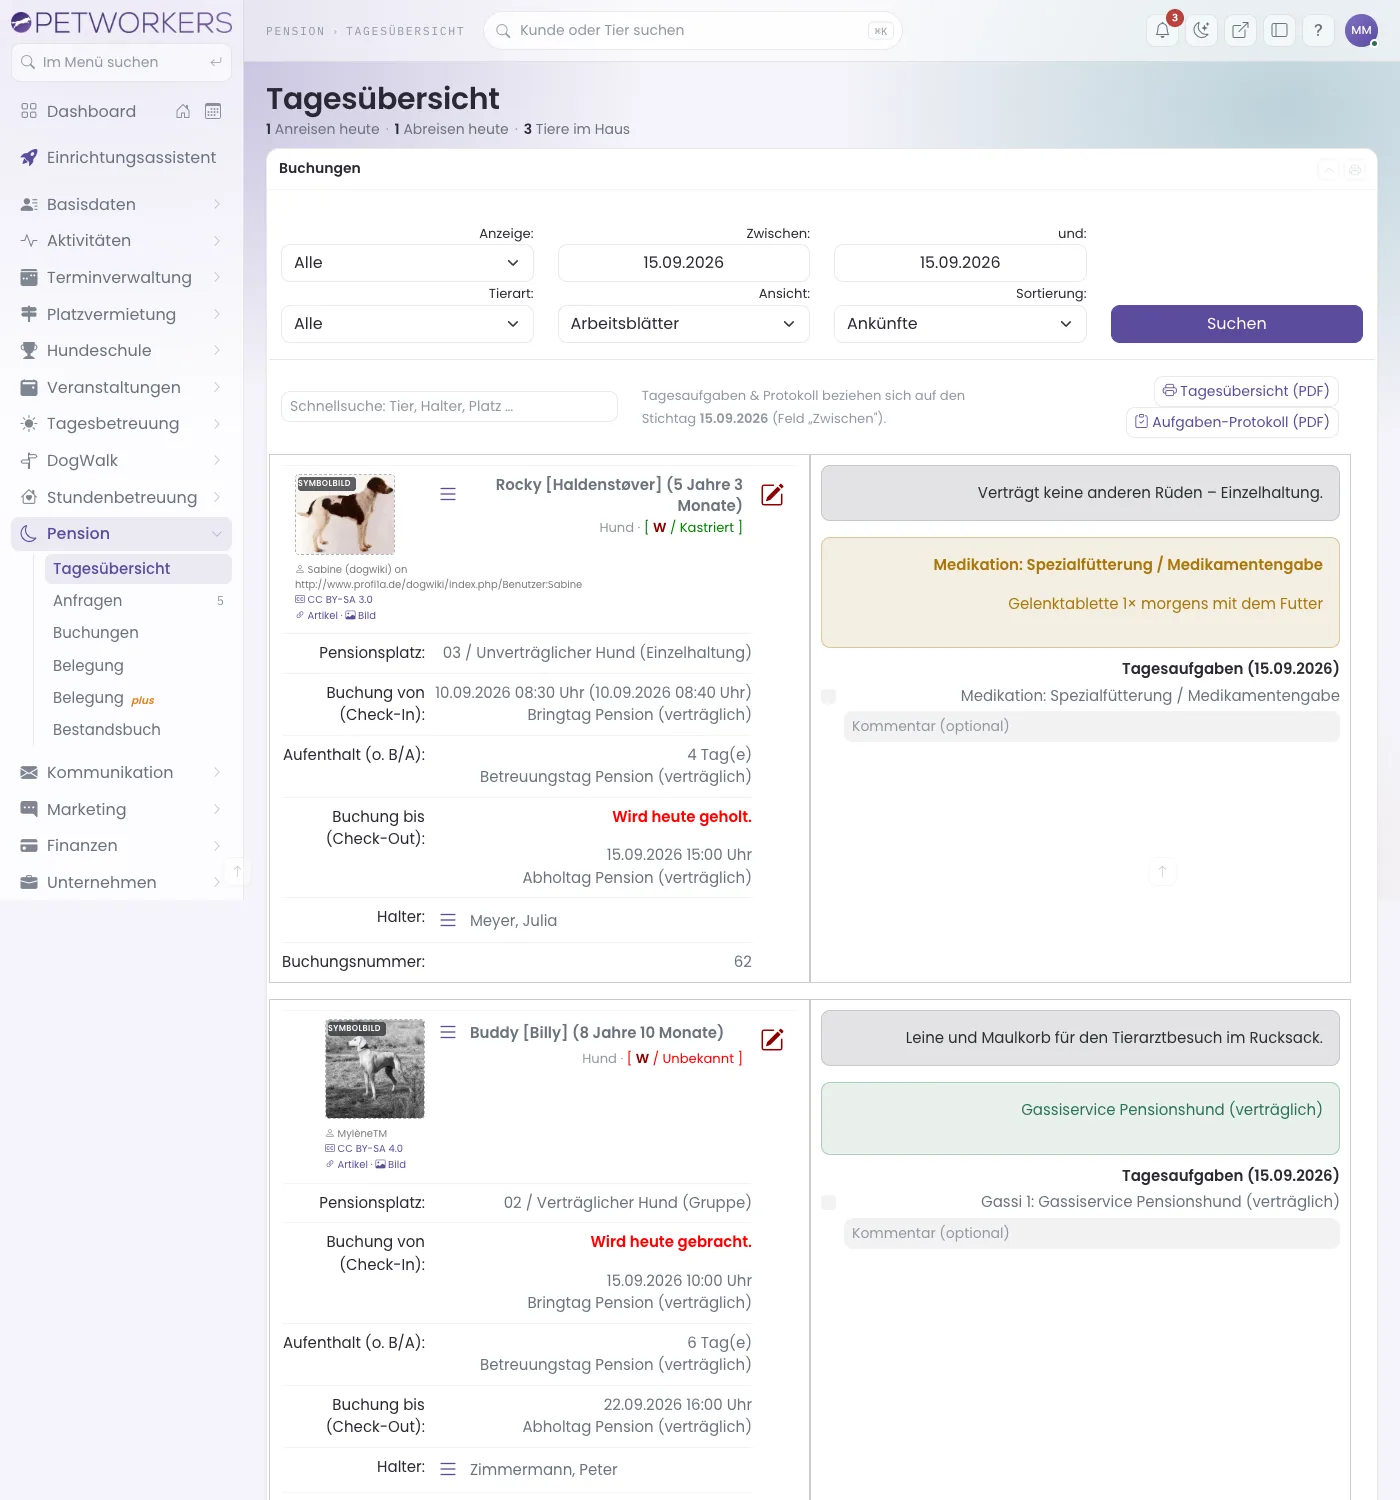This screenshot has width=1400, height=1500.
Task: Edit Rocky's booking via the pencil icon
Action: click(772, 494)
